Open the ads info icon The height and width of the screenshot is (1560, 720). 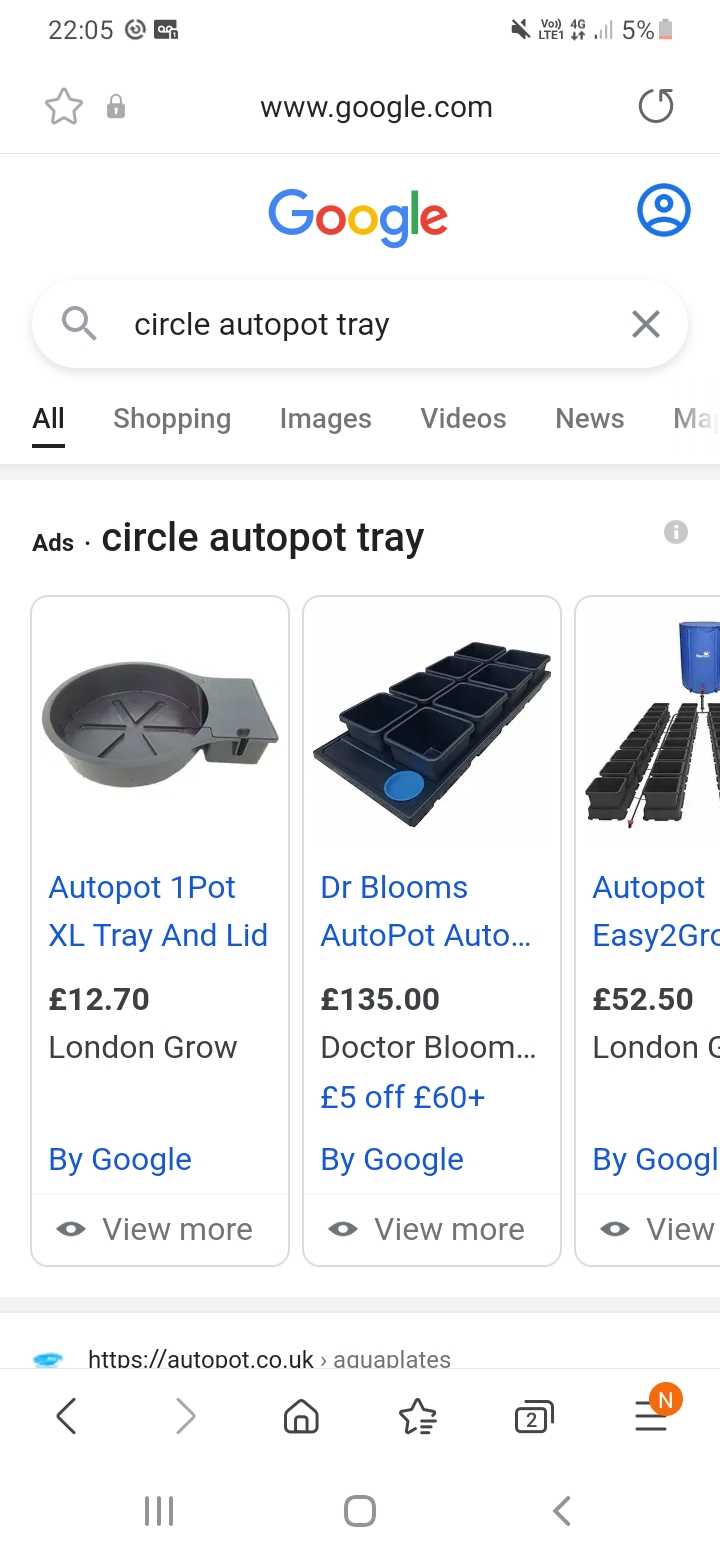(x=676, y=532)
